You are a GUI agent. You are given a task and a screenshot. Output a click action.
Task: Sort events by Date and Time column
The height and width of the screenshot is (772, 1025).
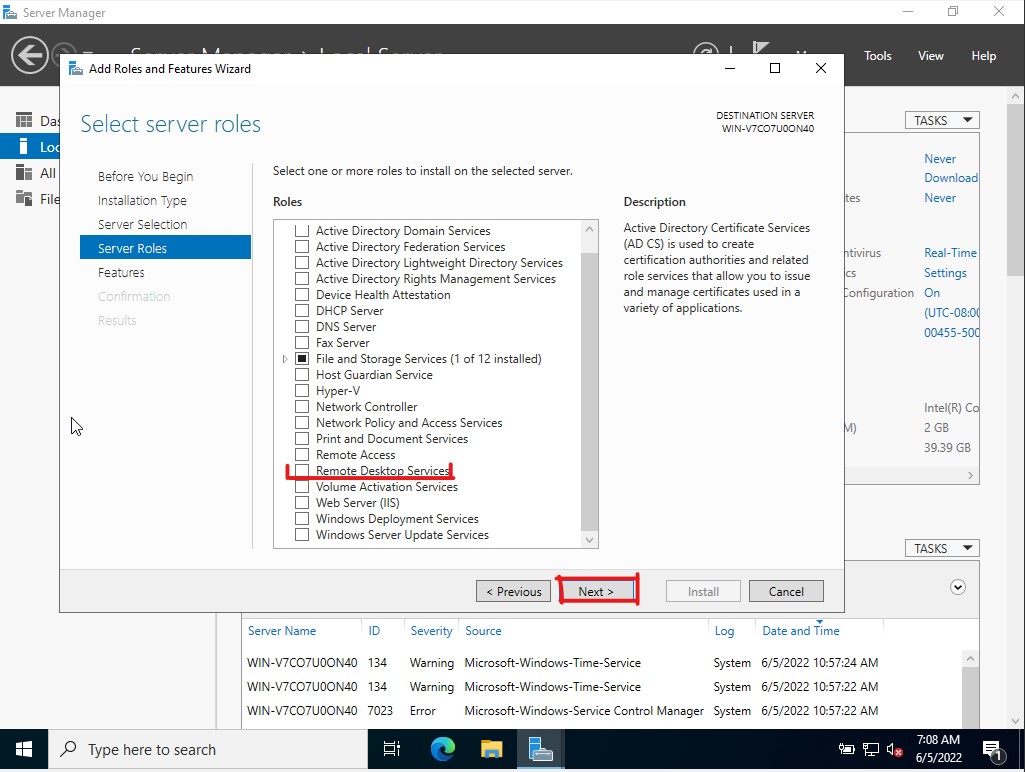(x=801, y=631)
